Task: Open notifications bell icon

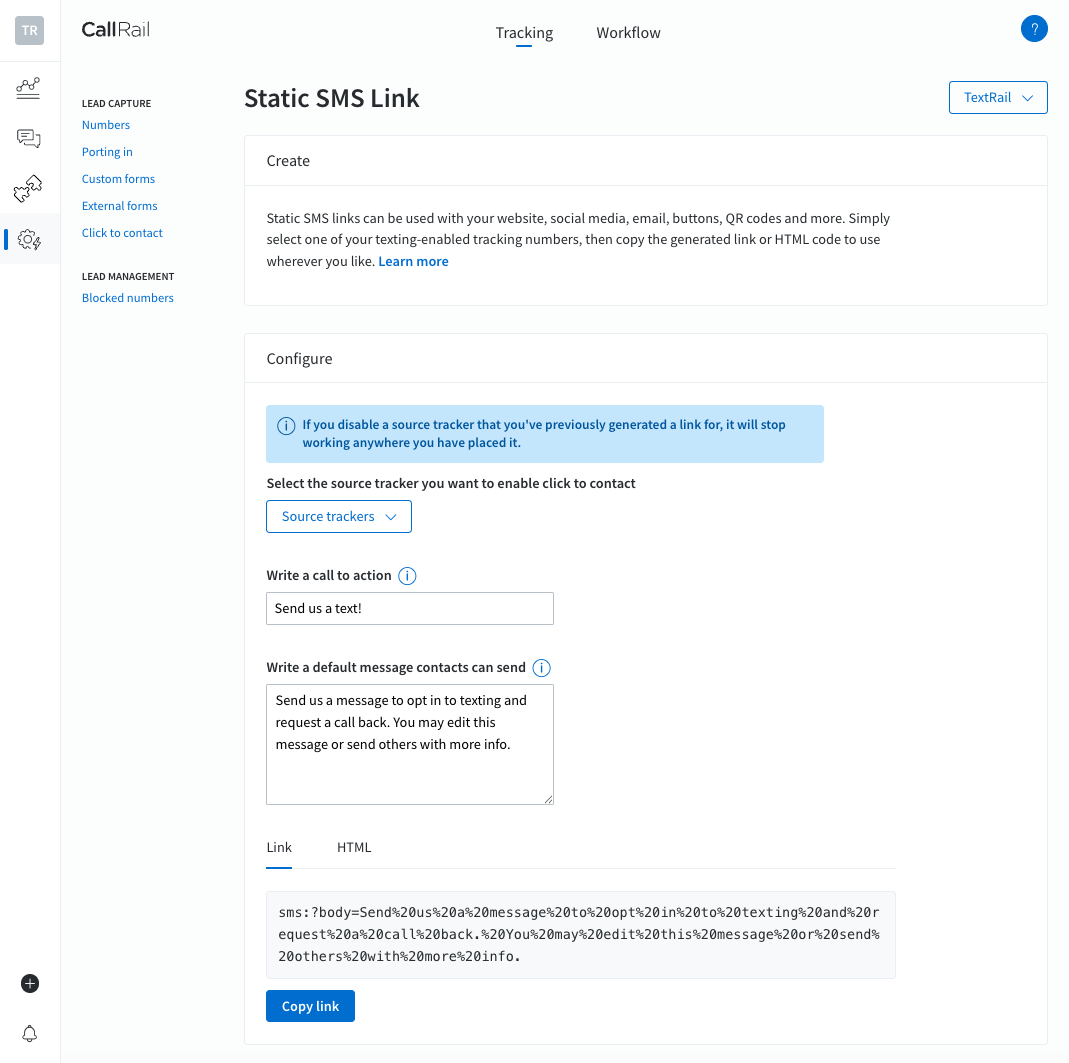Action: click(x=29, y=1034)
